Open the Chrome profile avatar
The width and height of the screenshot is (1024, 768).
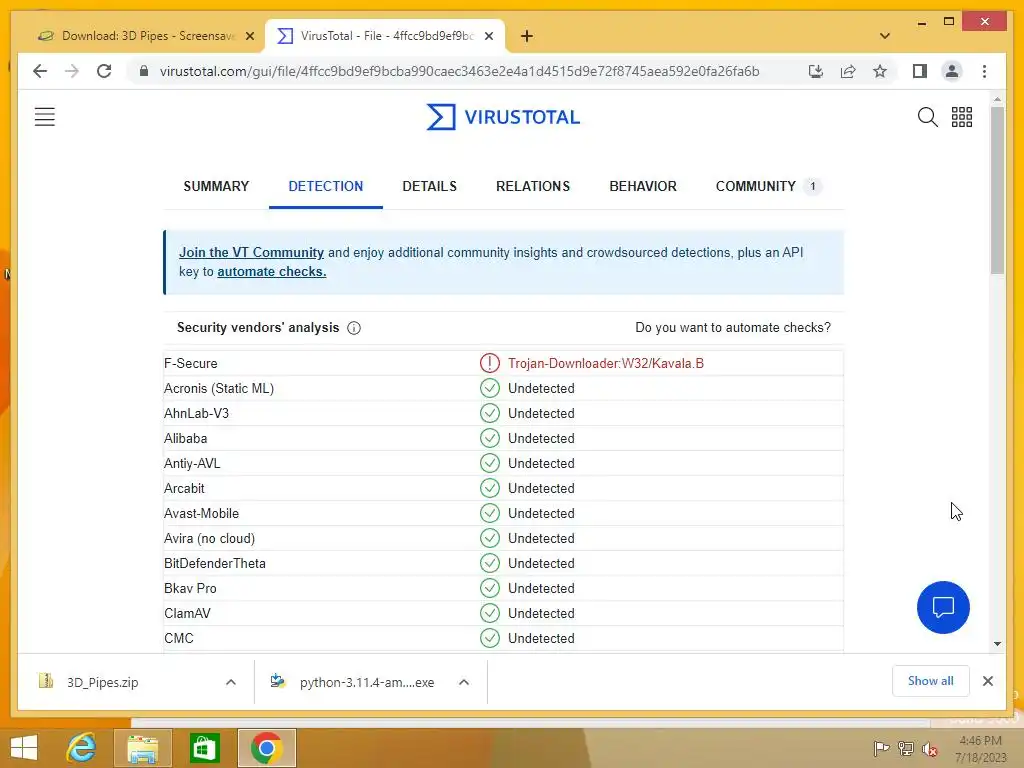tap(952, 71)
